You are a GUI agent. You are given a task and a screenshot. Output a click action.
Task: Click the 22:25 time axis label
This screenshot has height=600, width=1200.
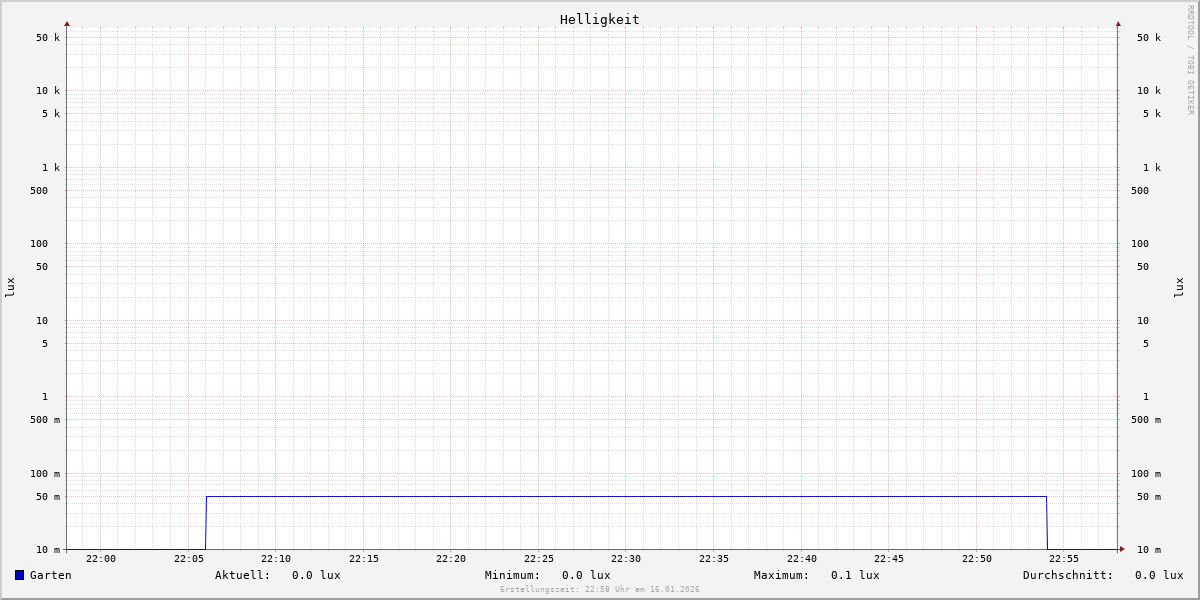click(x=539, y=559)
